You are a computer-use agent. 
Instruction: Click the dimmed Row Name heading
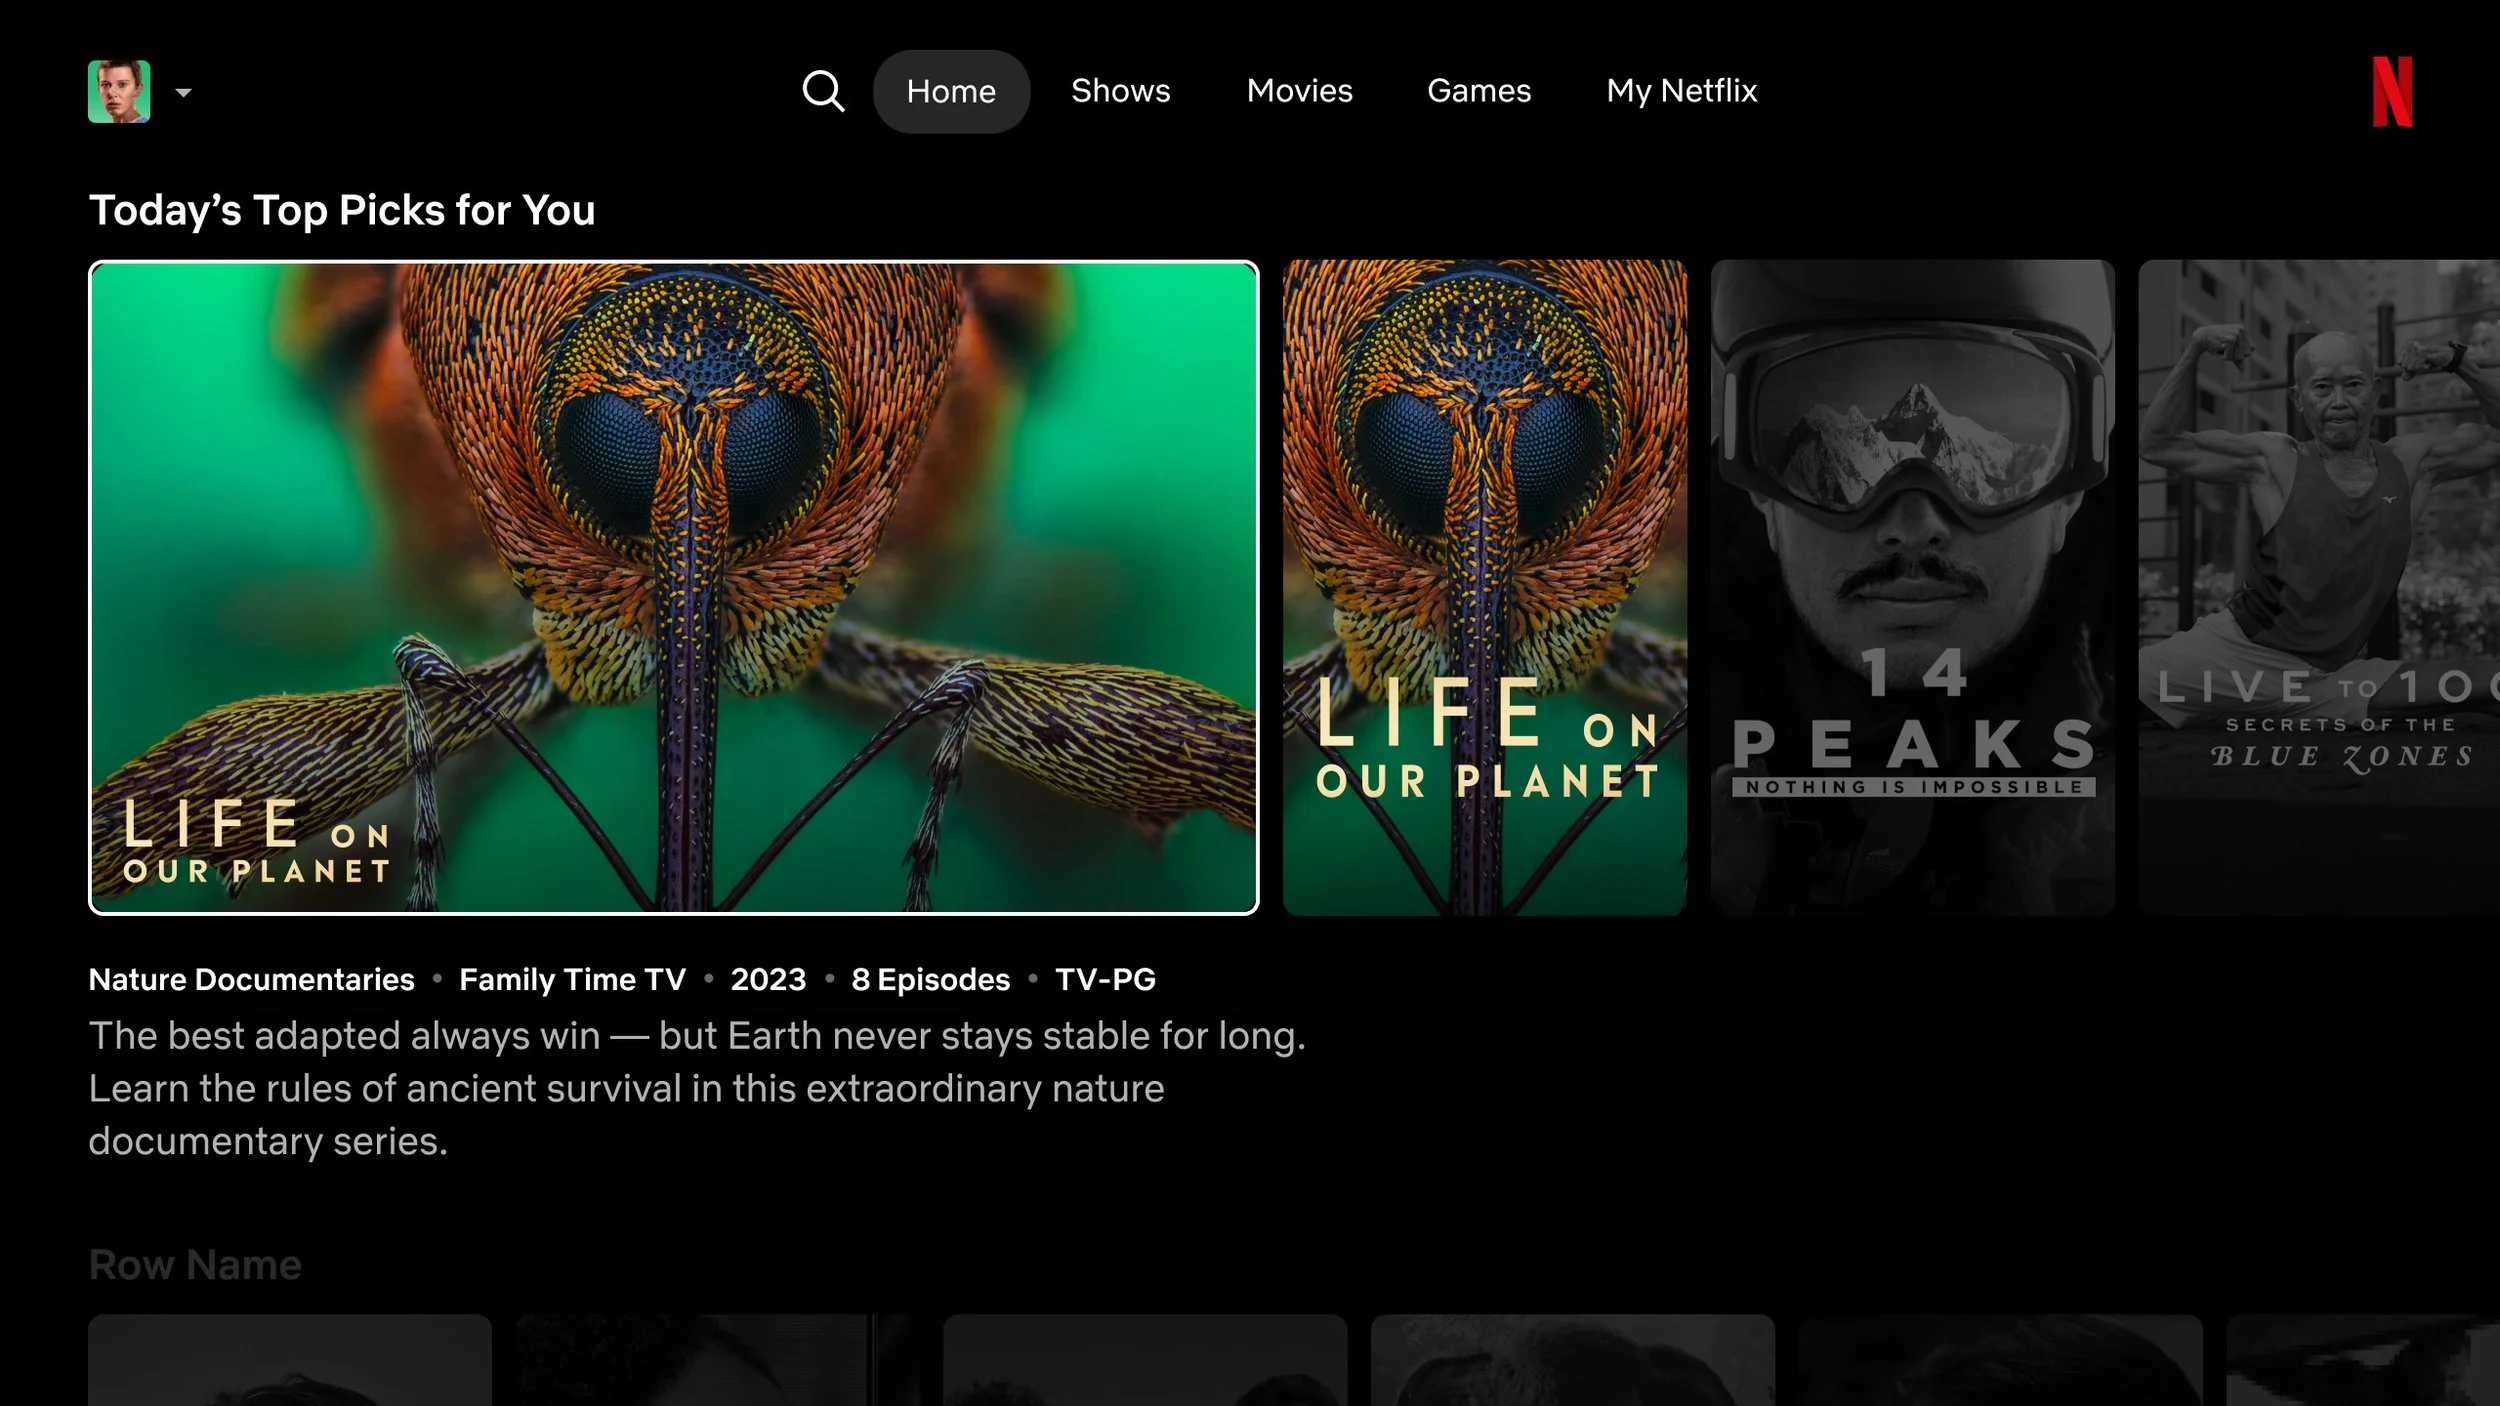195,1265
